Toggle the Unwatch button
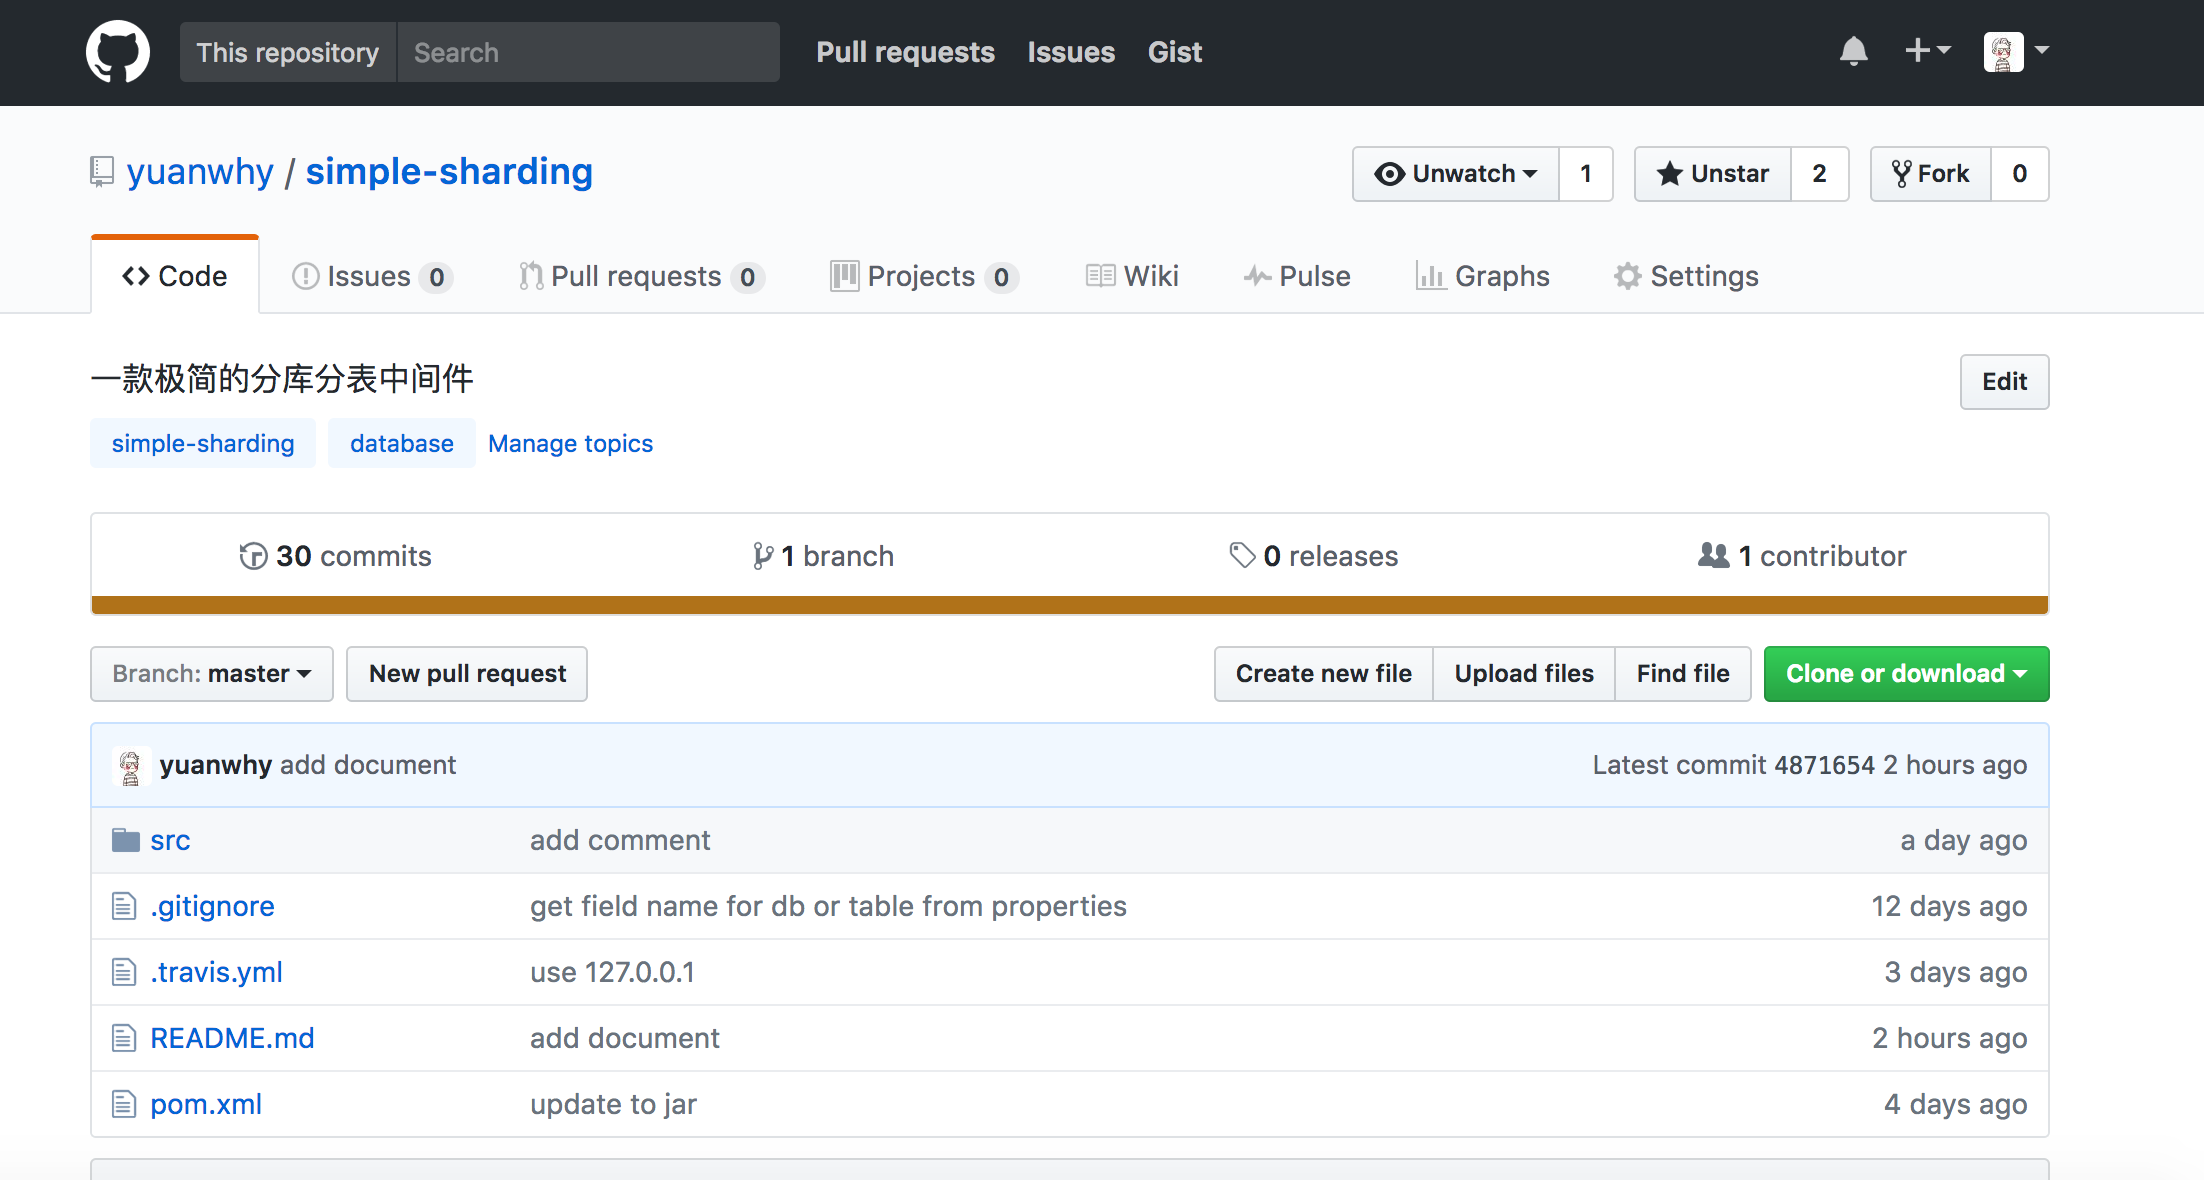This screenshot has height=1180, width=2204. (1456, 174)
